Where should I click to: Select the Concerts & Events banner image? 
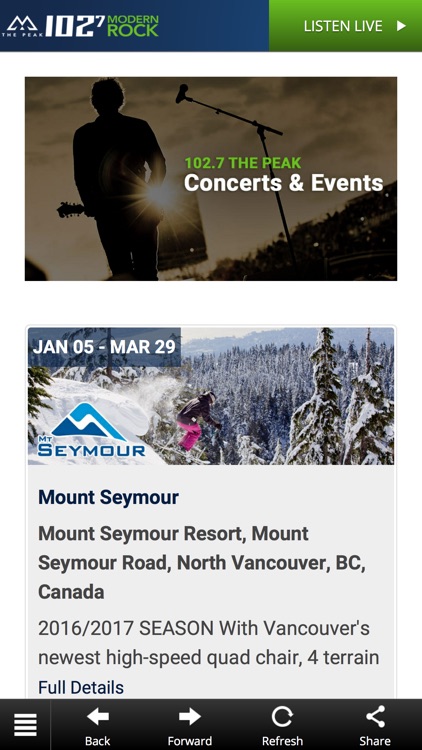211,179
